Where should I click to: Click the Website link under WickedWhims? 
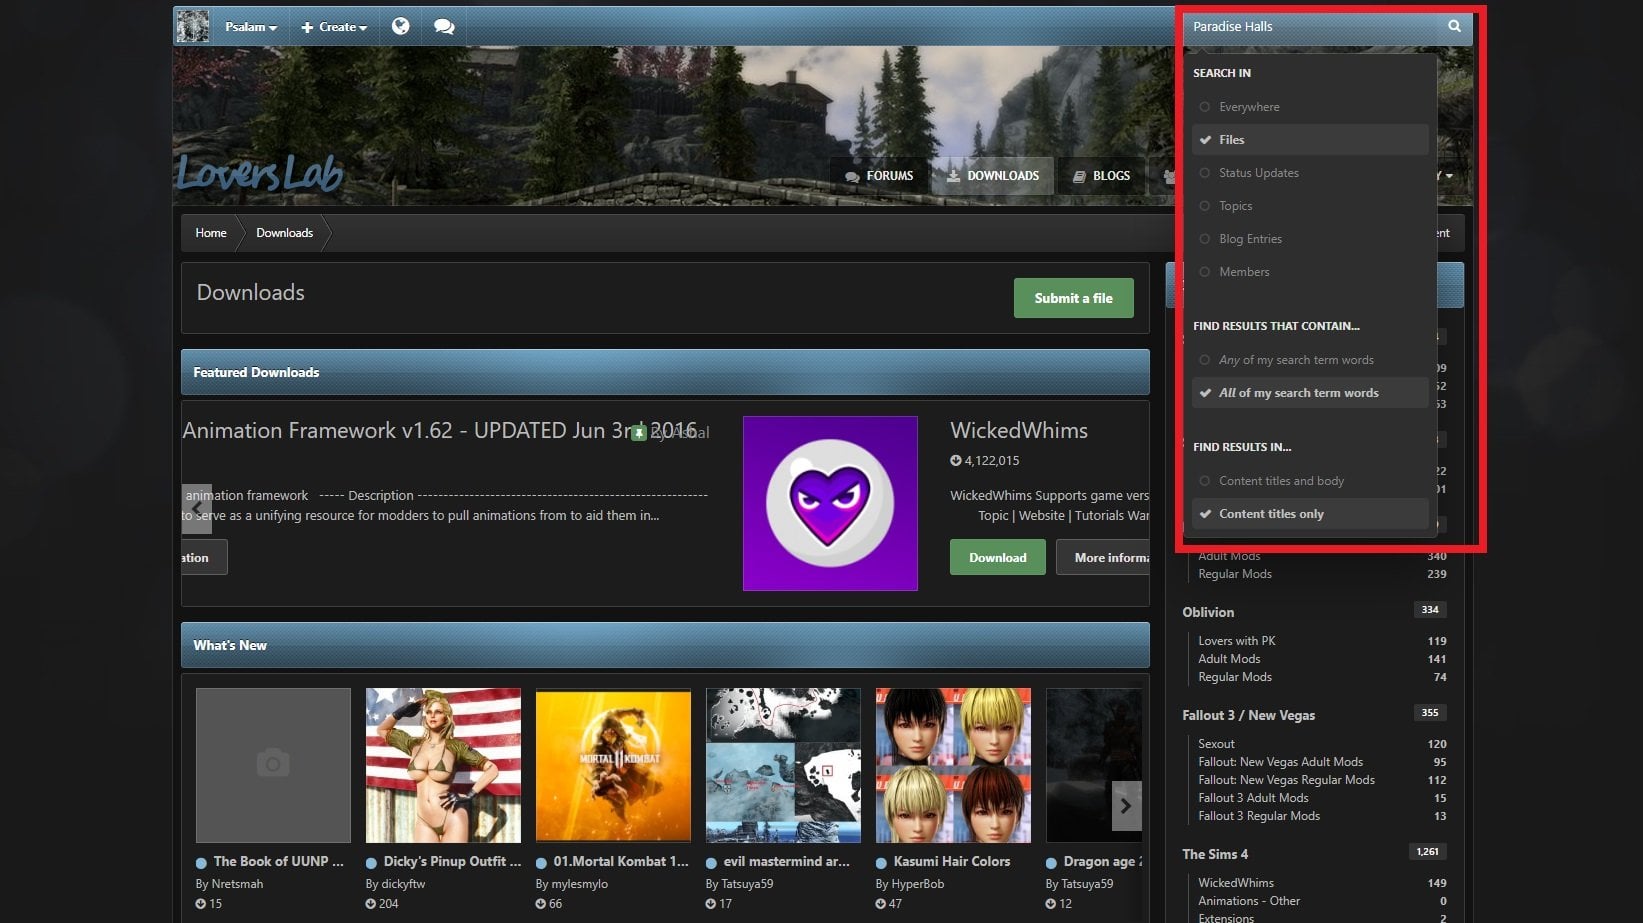click(1041, 516)
